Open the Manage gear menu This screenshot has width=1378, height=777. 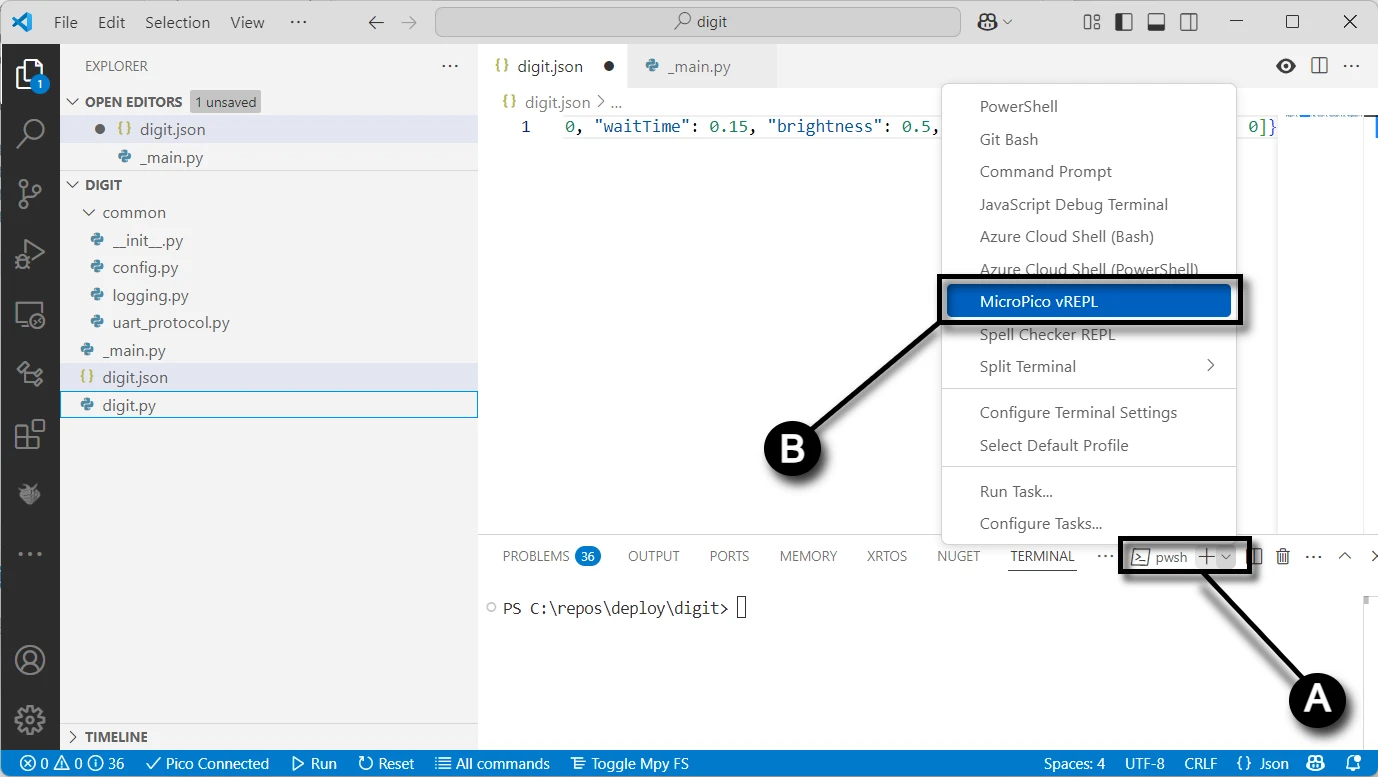click(30, 719)
